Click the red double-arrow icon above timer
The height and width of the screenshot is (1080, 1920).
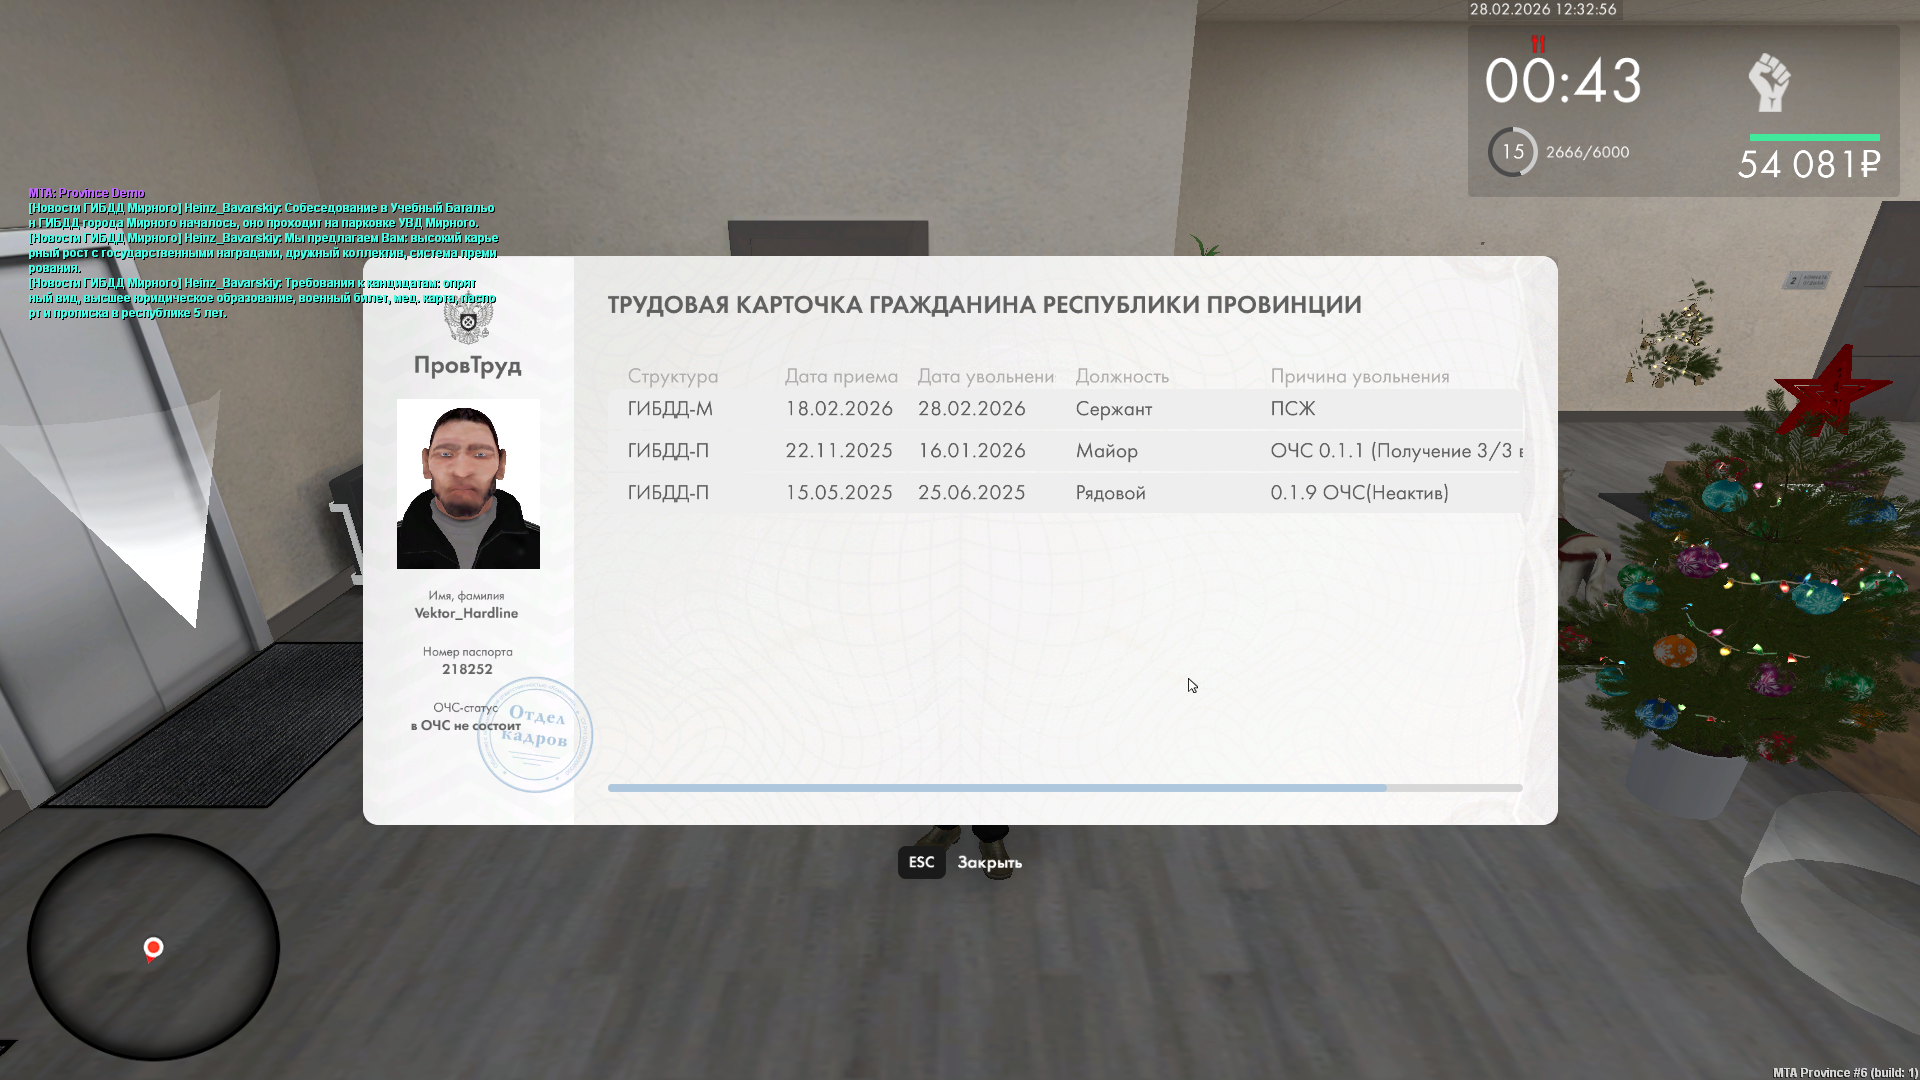1538,44
